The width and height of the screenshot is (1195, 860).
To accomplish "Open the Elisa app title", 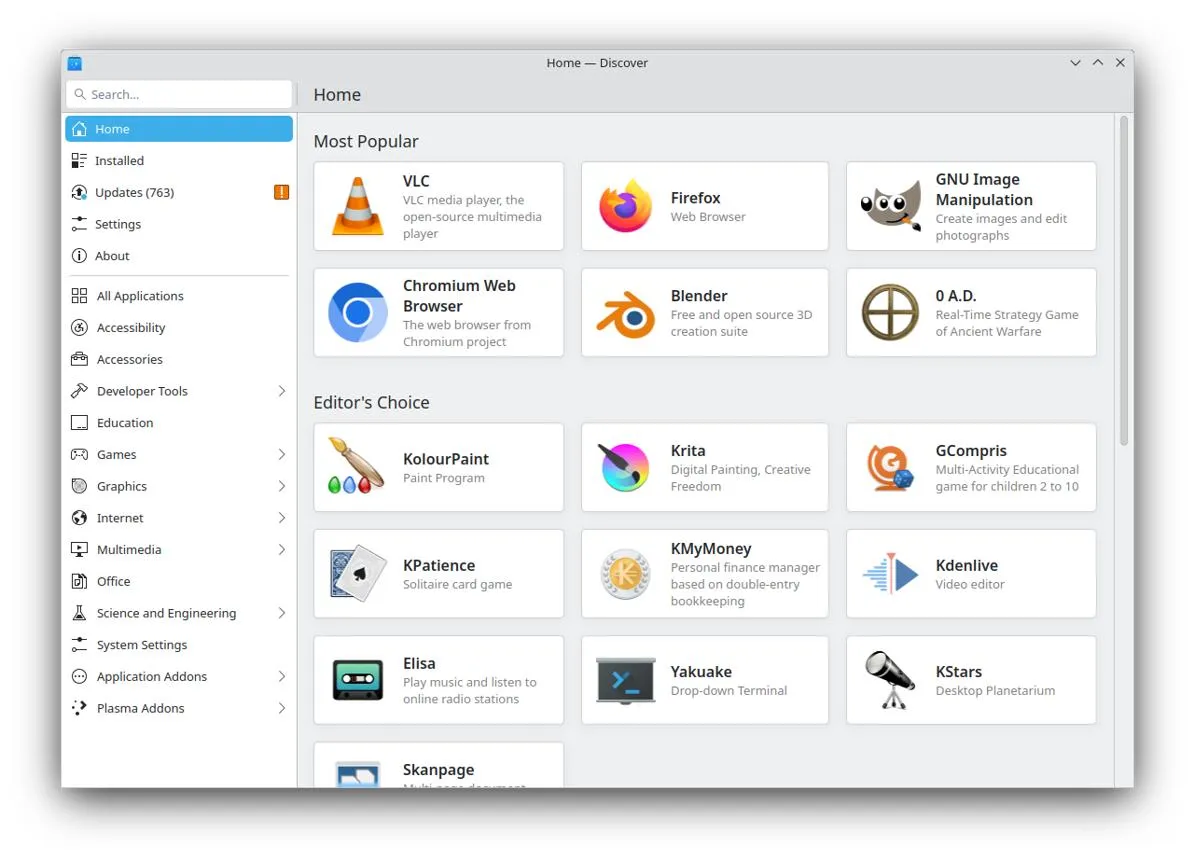I will pos(419,663).
